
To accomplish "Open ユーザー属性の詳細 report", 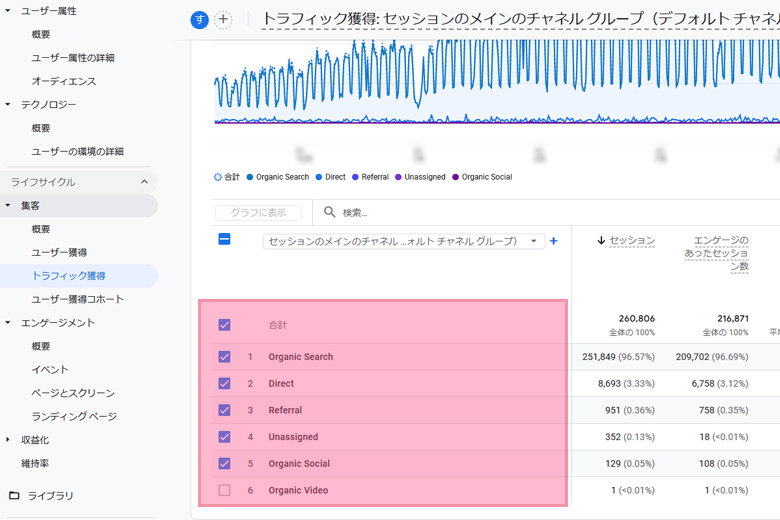I will 73,58.
